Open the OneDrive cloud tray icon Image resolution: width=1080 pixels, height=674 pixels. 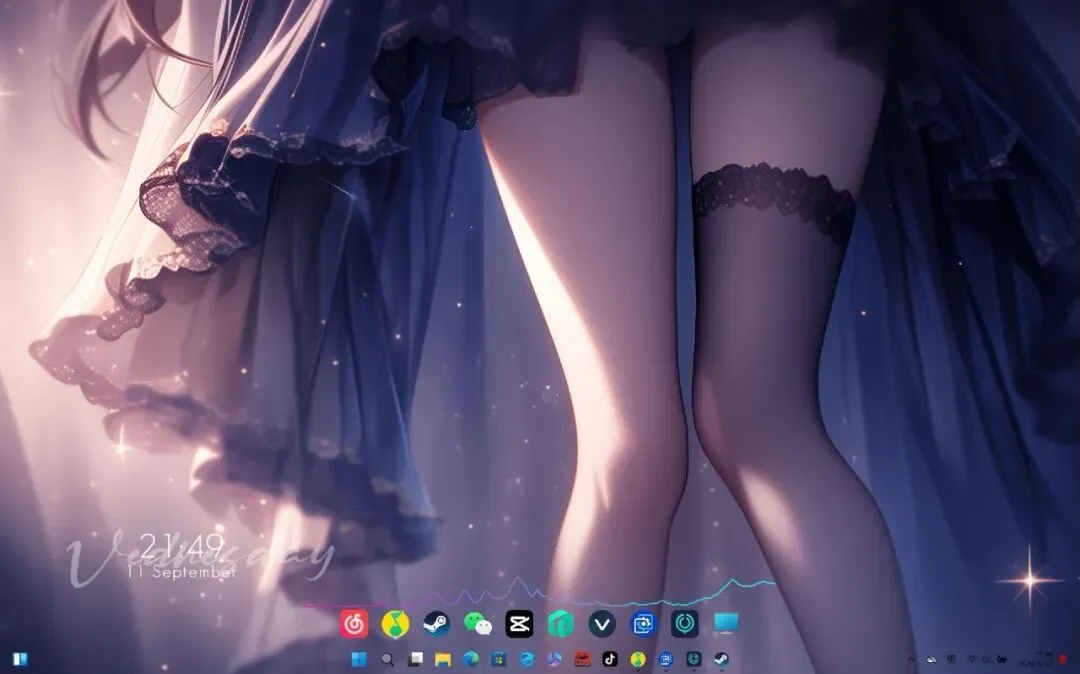[x=931, y=660]
